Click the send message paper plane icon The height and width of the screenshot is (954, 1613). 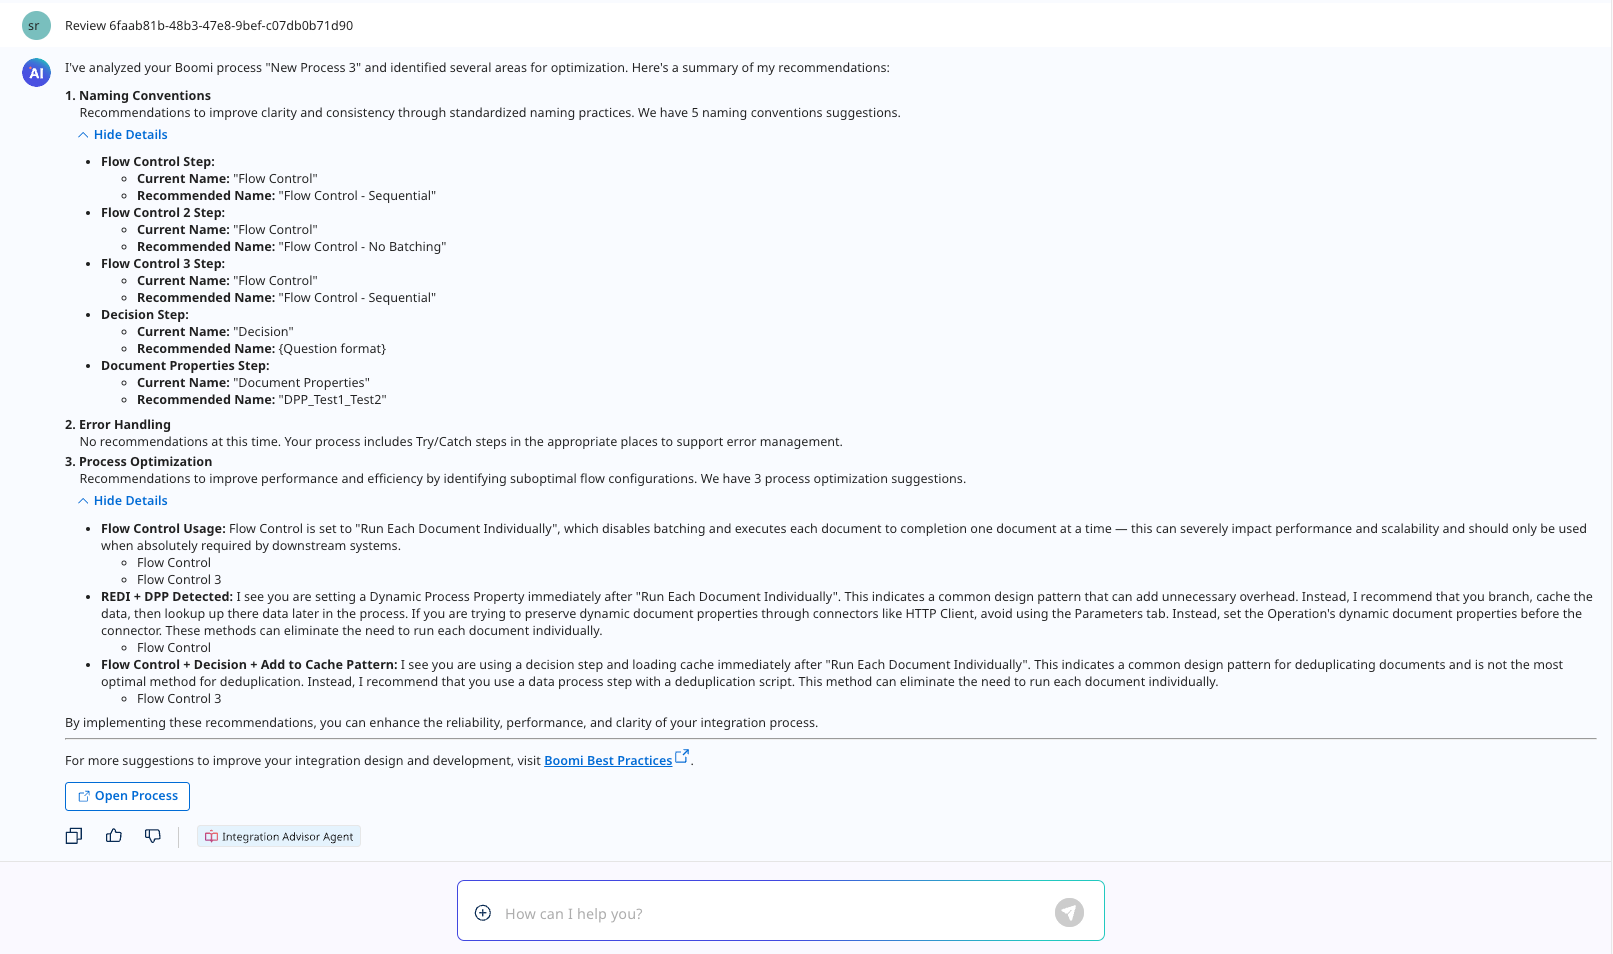tap(1069, 912)
